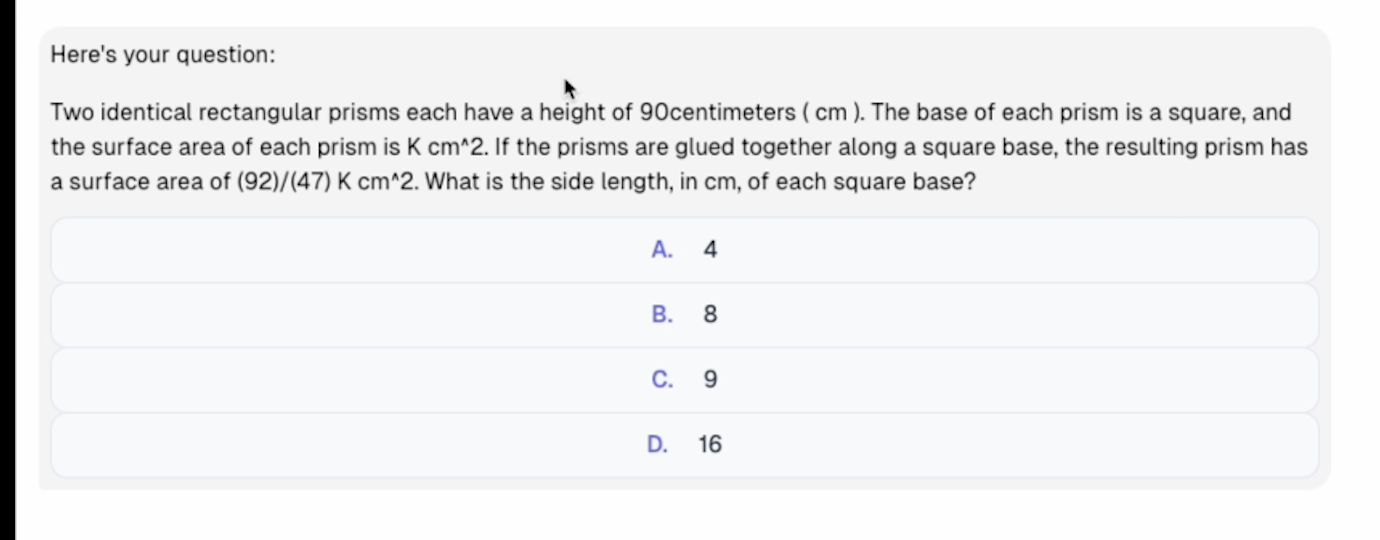Click the purple letter C label

661,380
